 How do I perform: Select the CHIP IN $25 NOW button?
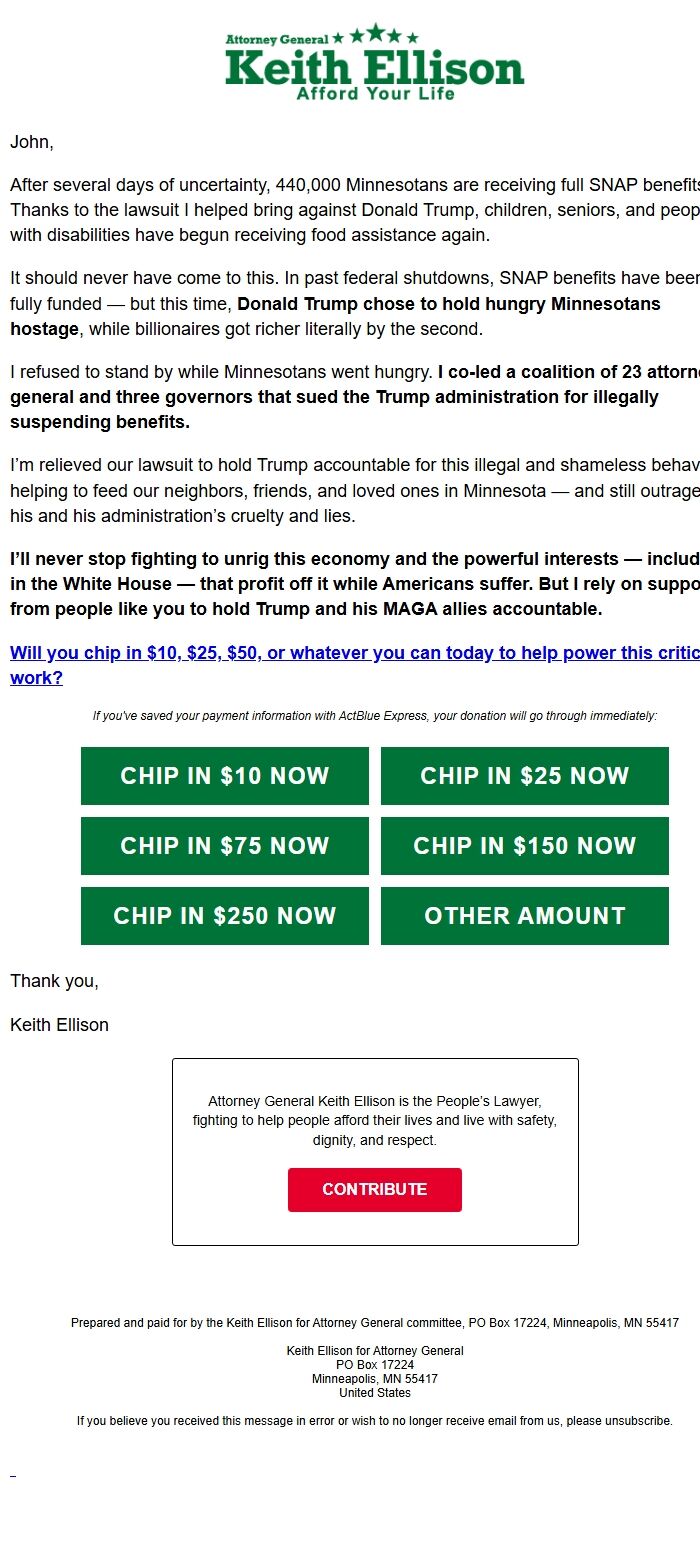coord(524,776)
